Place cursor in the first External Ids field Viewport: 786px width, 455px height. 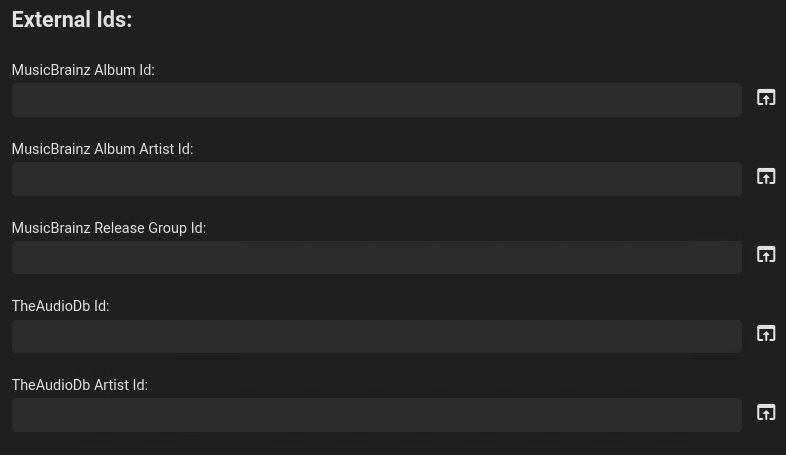(x=376, y=100)
